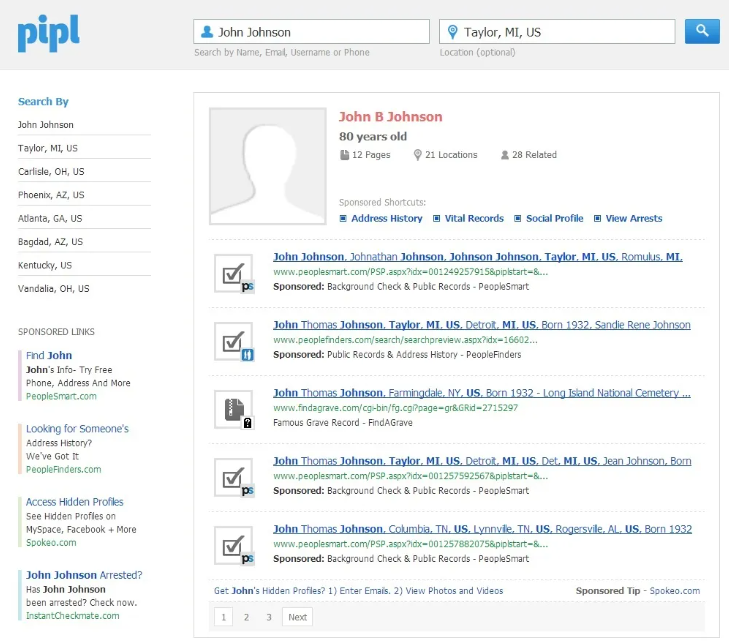The height and width of the screenshot is (644, 729).
Task: Click 12 Pages count text
Action: [x=371, y=155]
